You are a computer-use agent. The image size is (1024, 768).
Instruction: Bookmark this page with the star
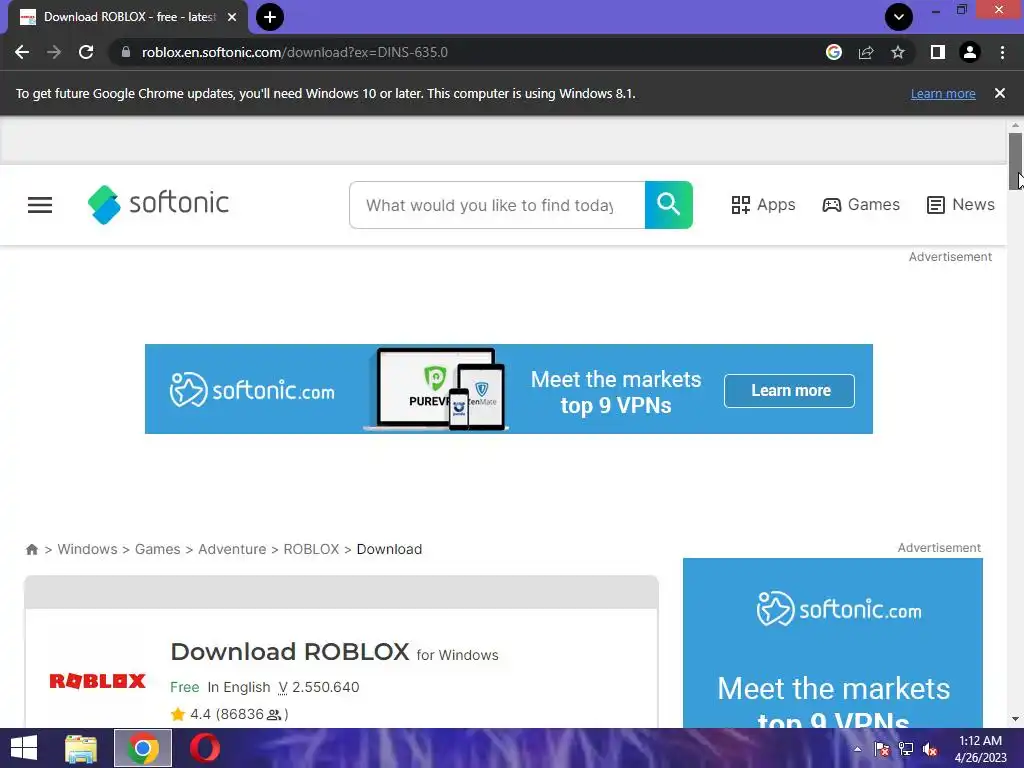tap(898, 52)
